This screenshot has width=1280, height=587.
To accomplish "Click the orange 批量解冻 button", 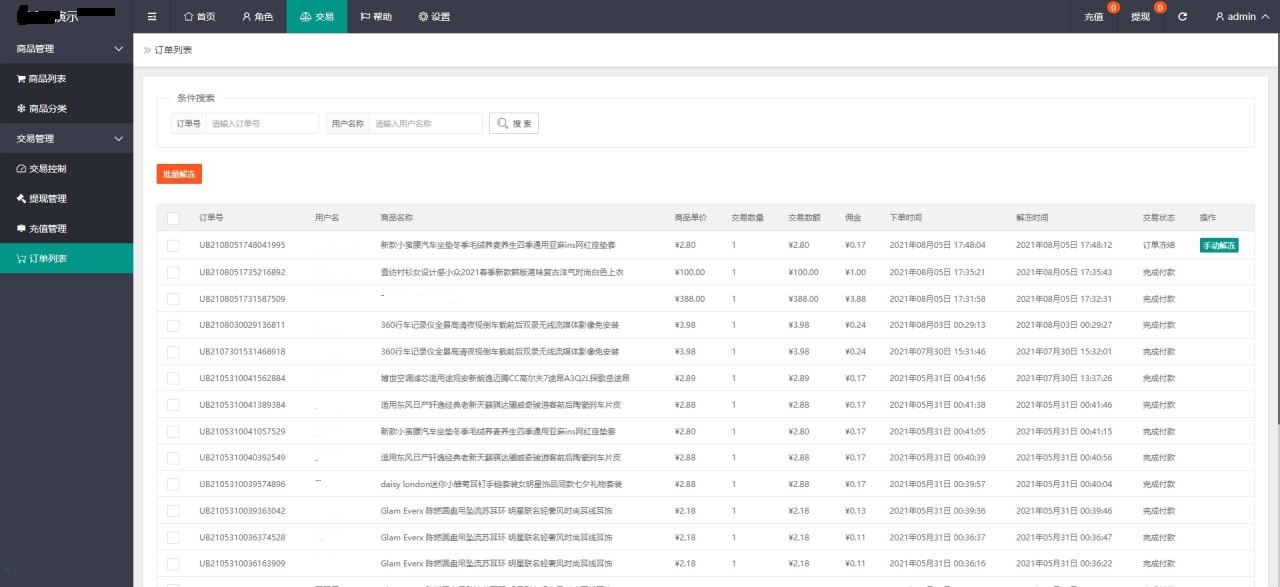I will [179, 174].
